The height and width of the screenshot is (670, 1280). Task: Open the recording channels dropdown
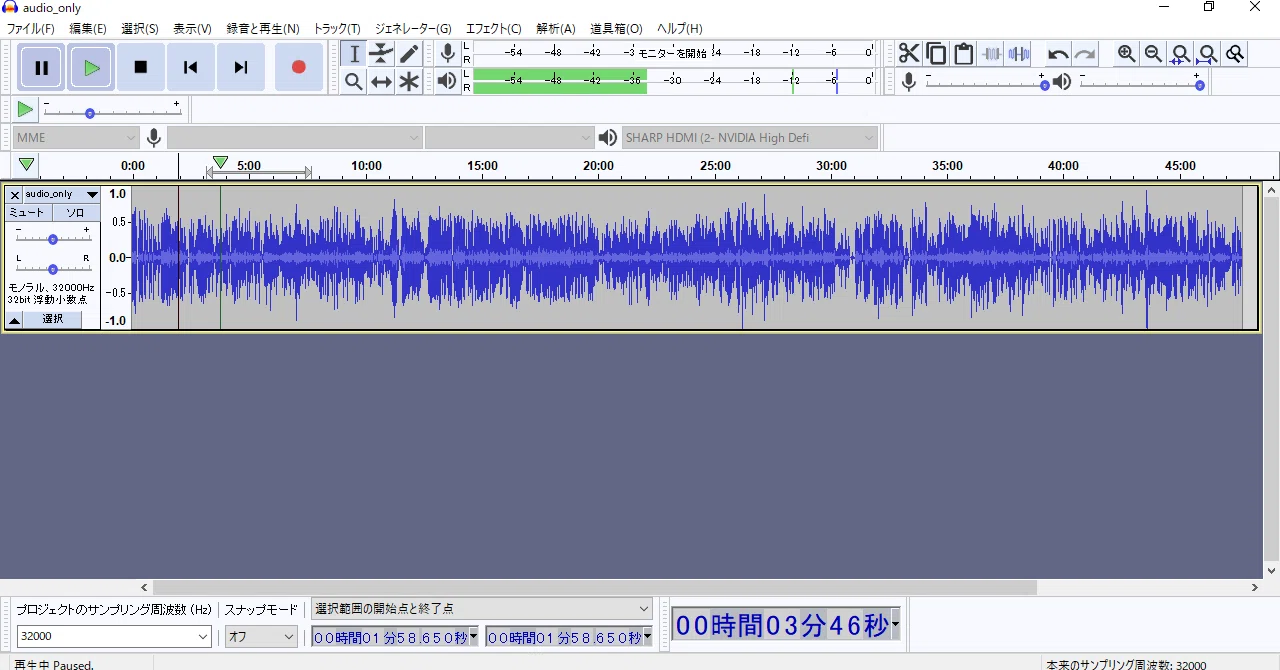point(510,137)
